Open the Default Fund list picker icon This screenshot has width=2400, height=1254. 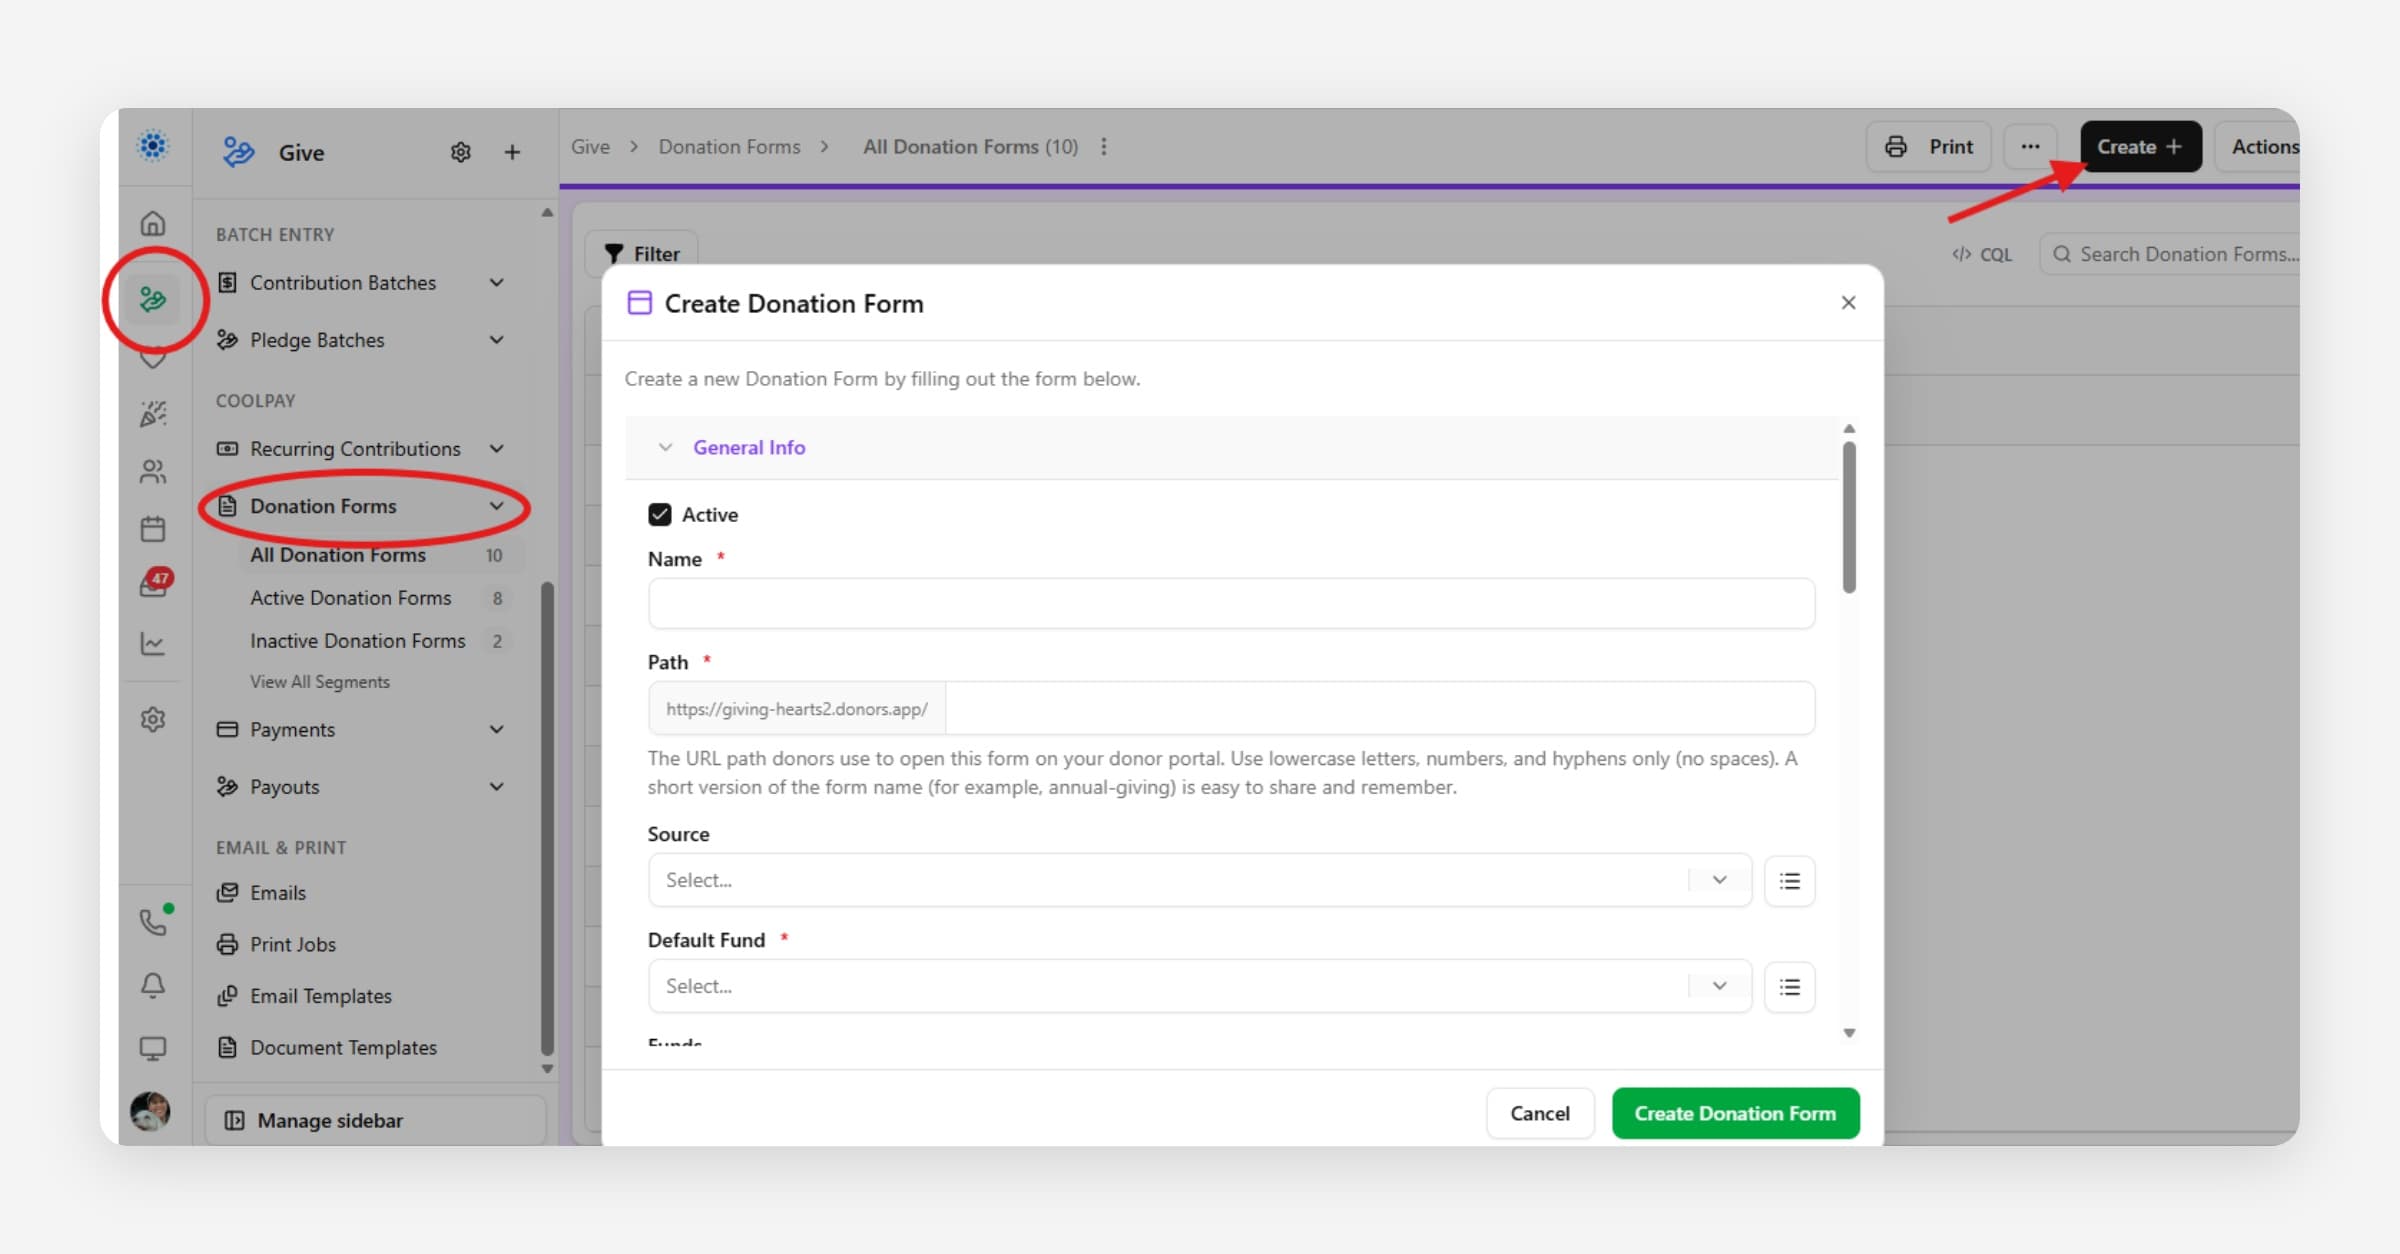click(1790, 987)
